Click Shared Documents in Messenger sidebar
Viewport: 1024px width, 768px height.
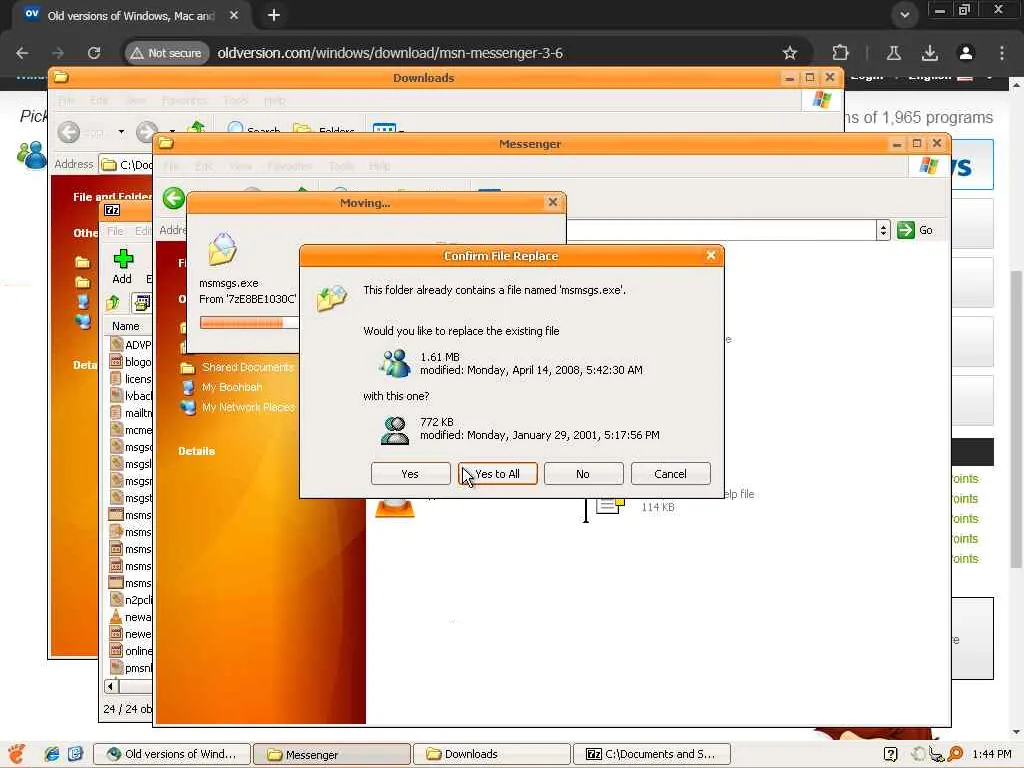pyautogui.click(x=248, y=367)
